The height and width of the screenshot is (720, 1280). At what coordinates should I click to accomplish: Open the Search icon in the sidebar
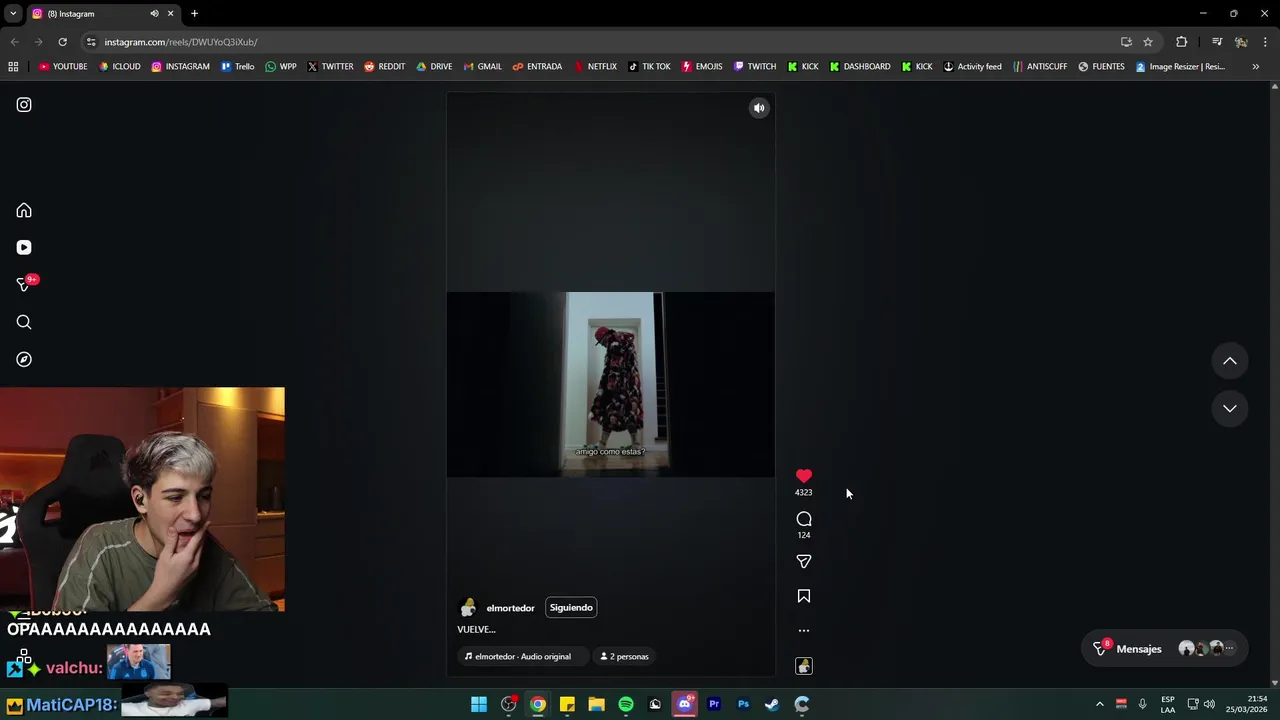(24, 322)
